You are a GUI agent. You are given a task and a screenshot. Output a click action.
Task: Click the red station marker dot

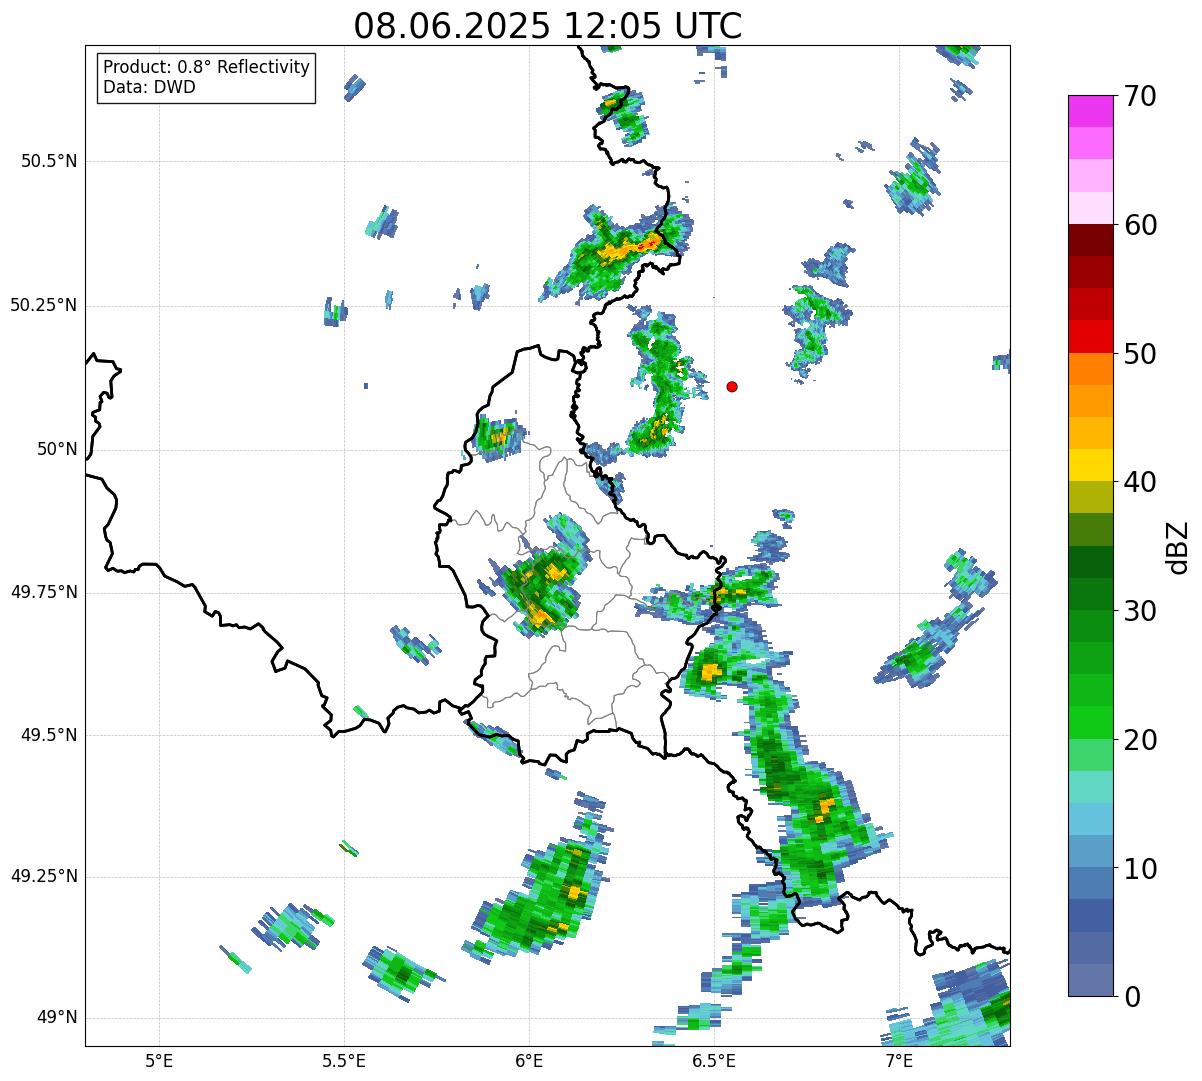tap(732, 386)
